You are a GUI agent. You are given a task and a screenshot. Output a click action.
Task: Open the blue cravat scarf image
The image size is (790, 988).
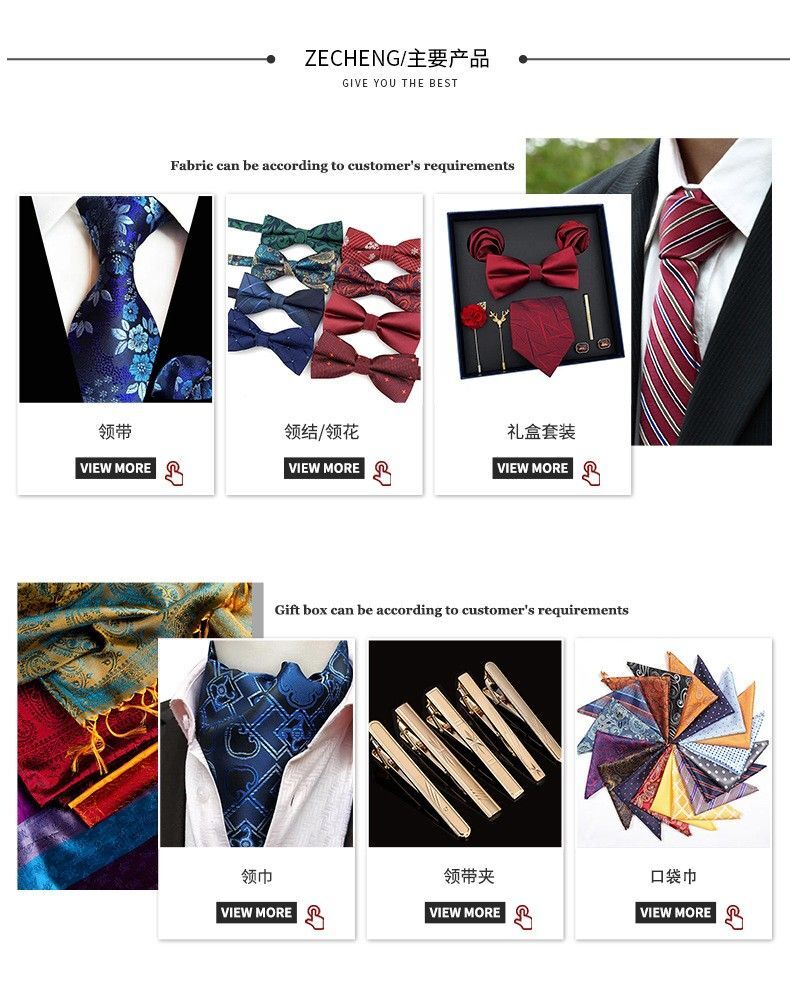[x=256, y=744]
